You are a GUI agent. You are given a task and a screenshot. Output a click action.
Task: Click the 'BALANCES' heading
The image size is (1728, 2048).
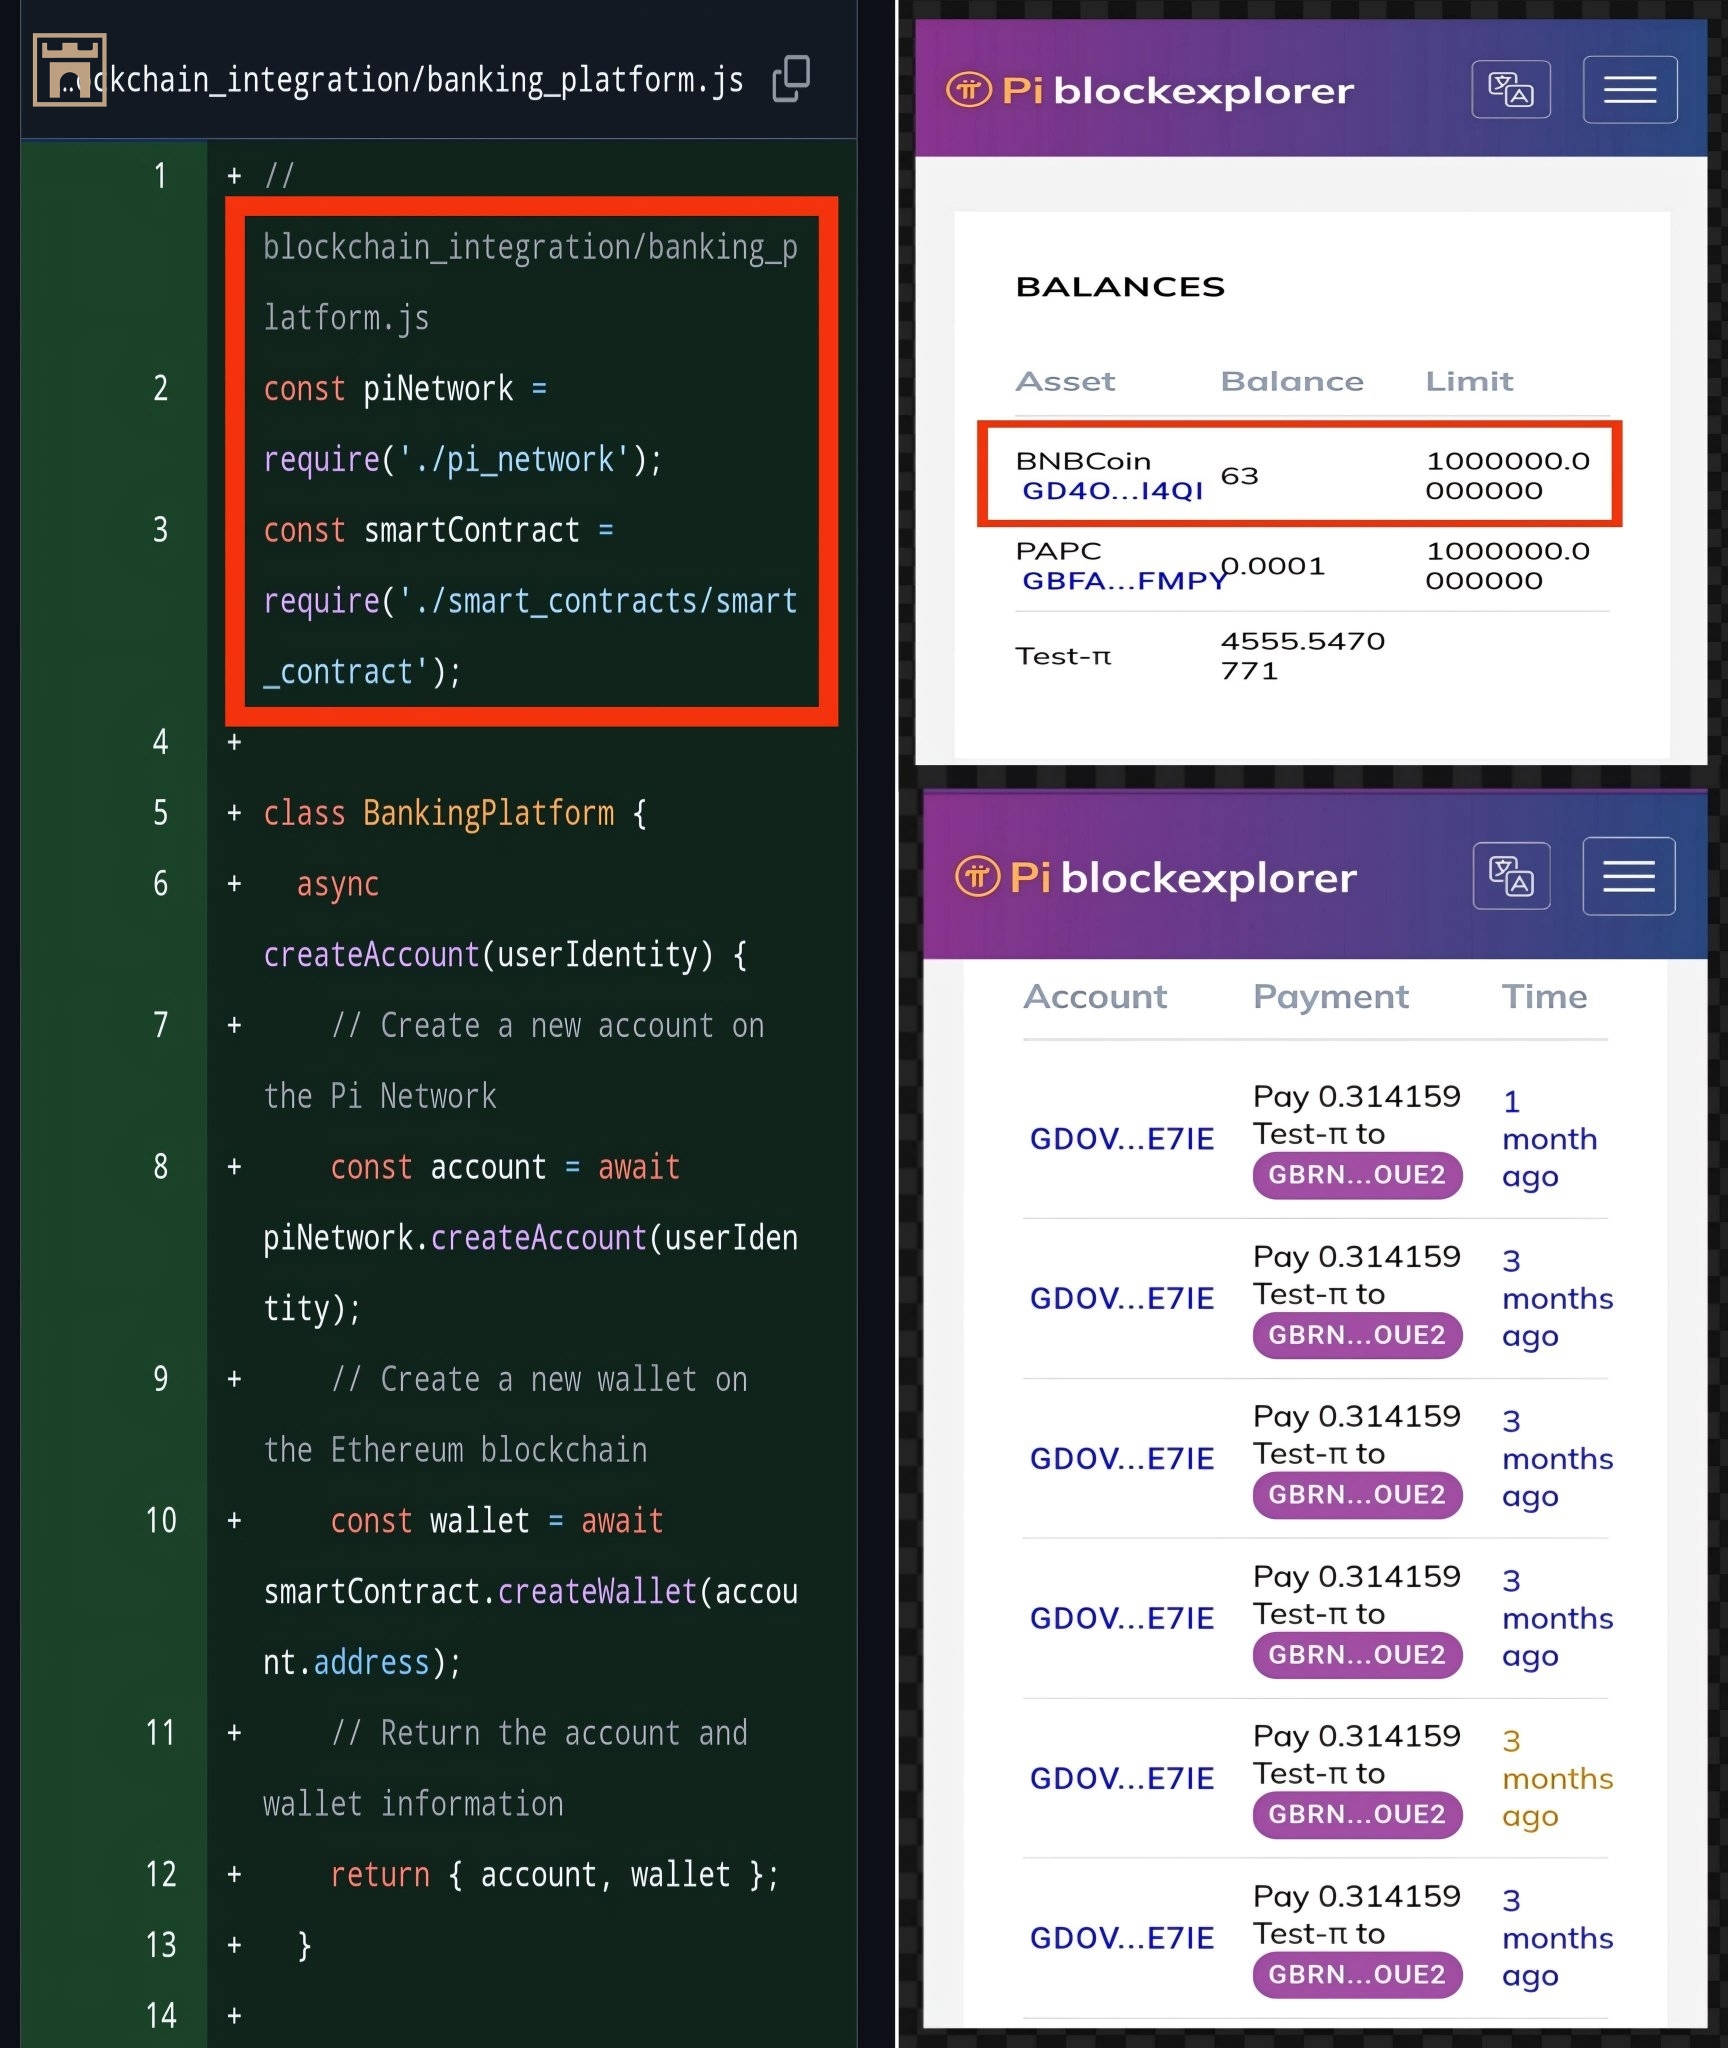[x=1120, y=287]
